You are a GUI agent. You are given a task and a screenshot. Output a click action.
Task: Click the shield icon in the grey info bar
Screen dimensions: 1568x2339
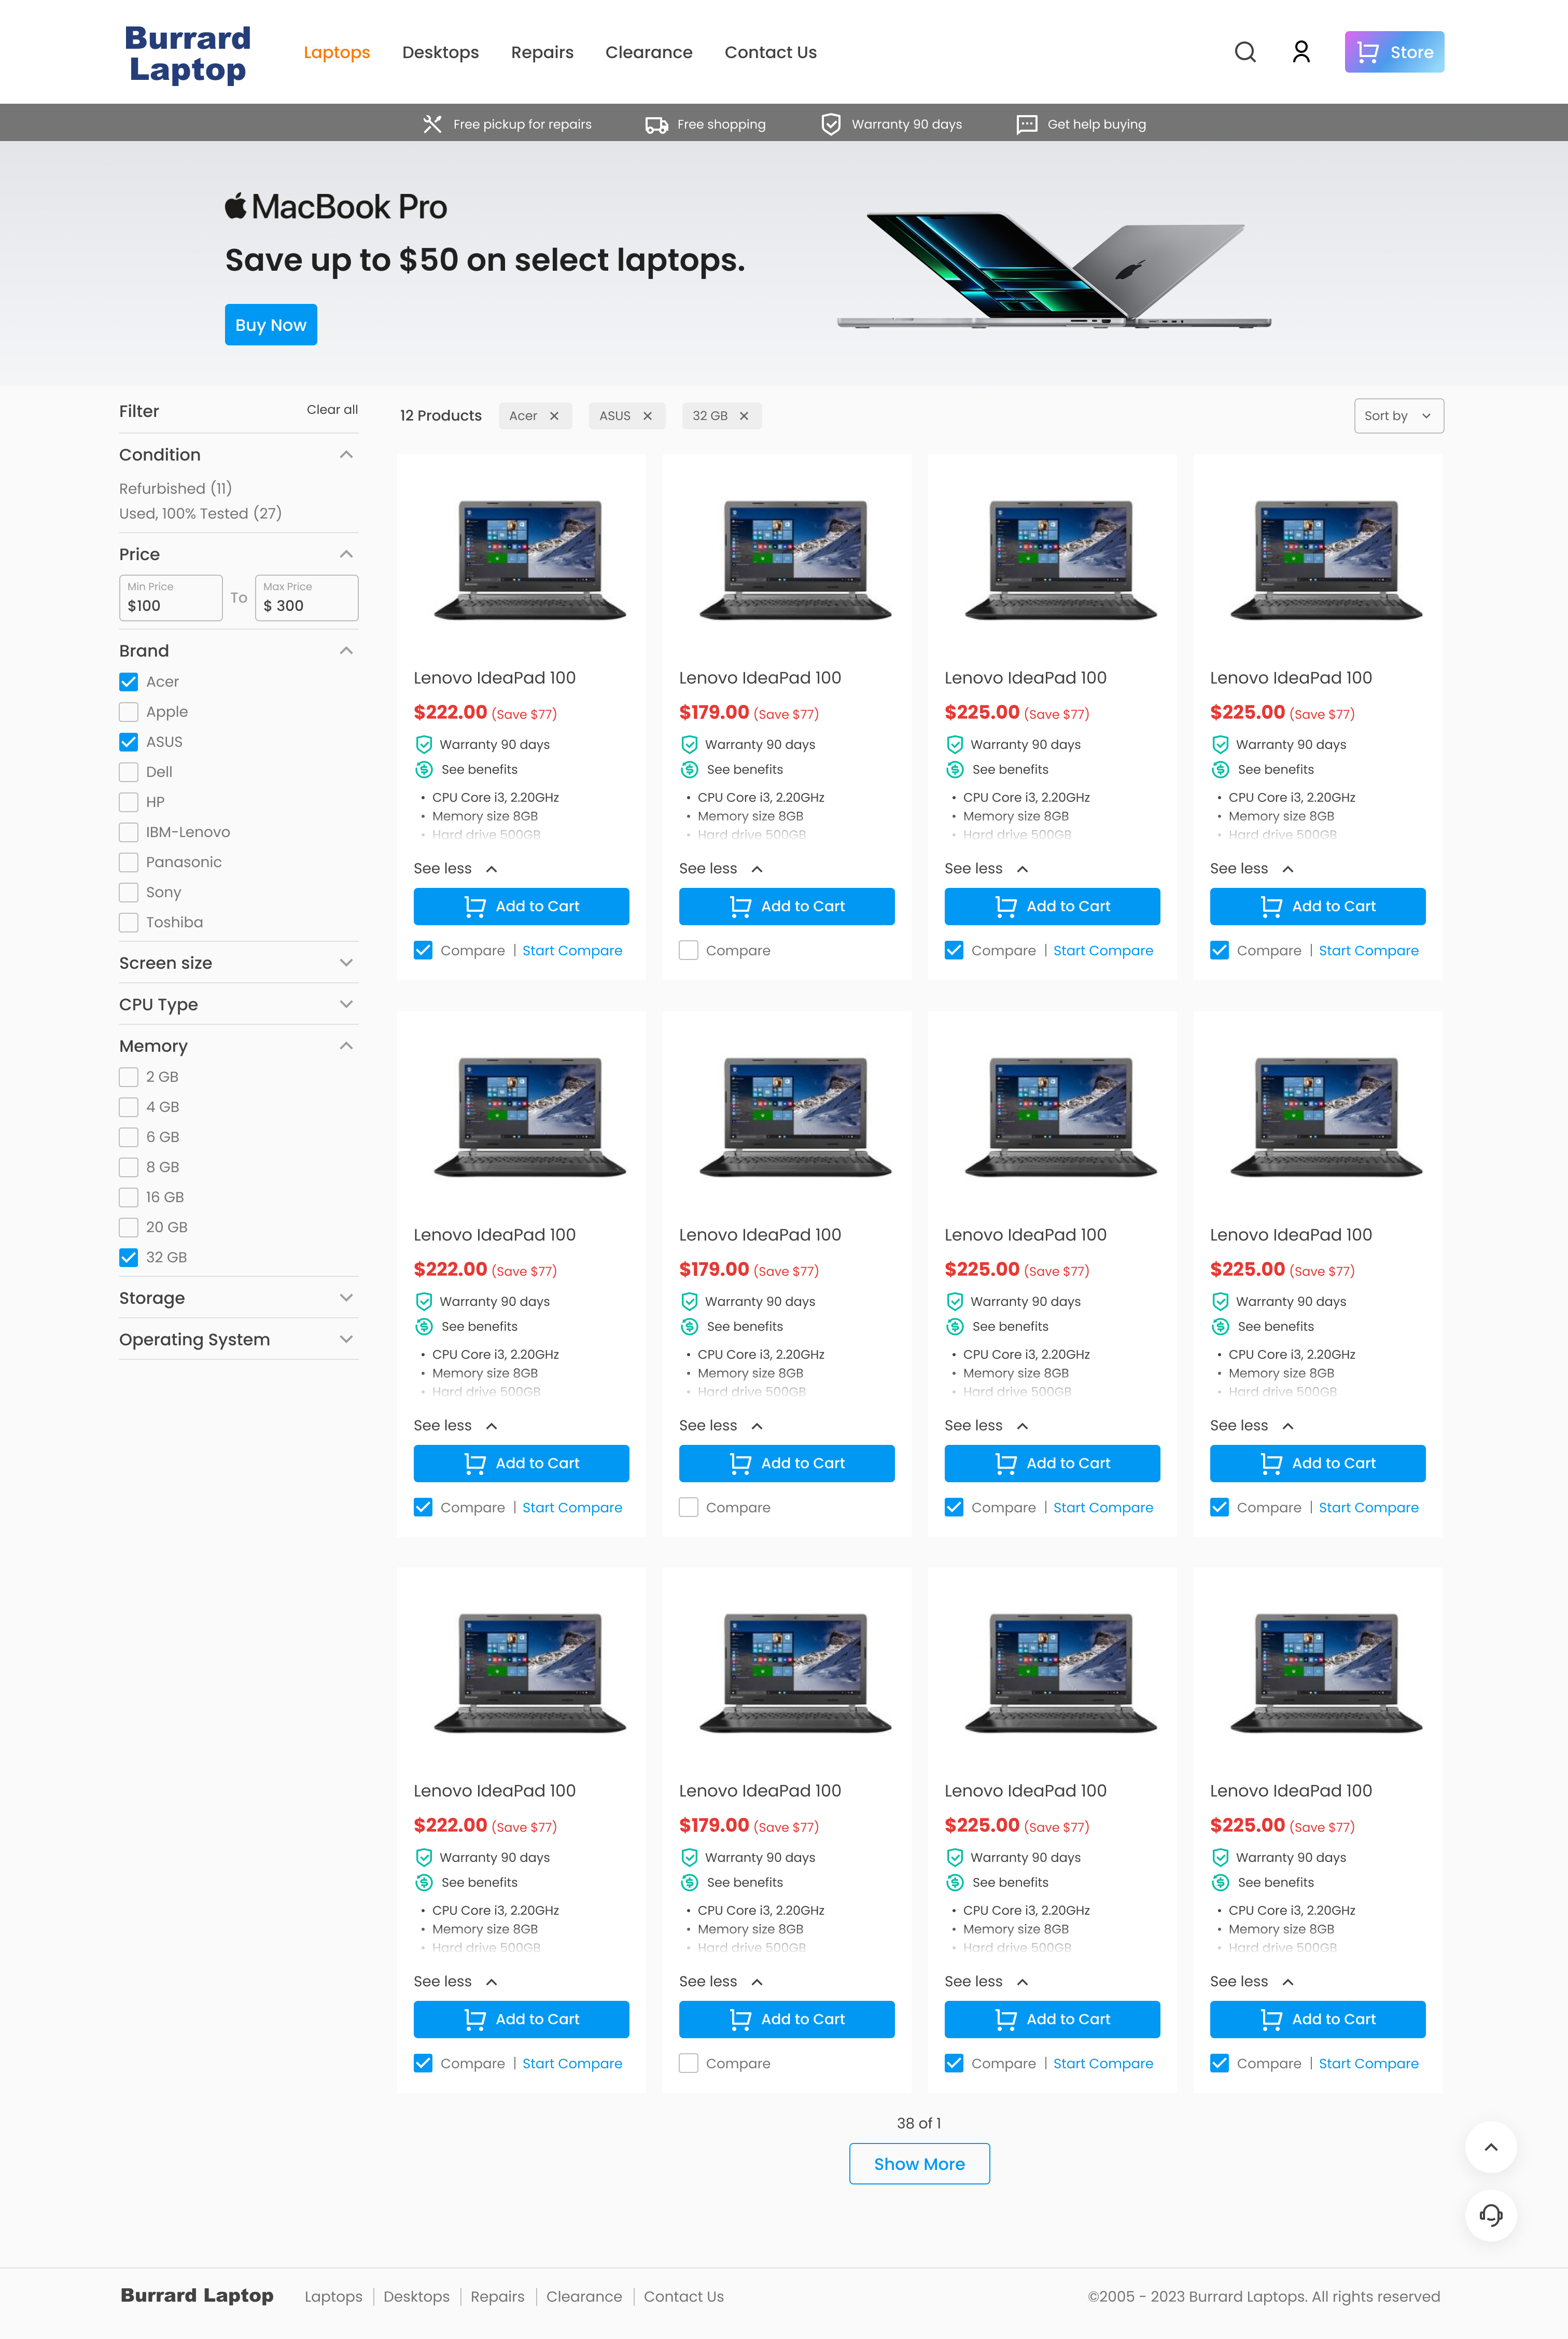(x=831, y=124)
